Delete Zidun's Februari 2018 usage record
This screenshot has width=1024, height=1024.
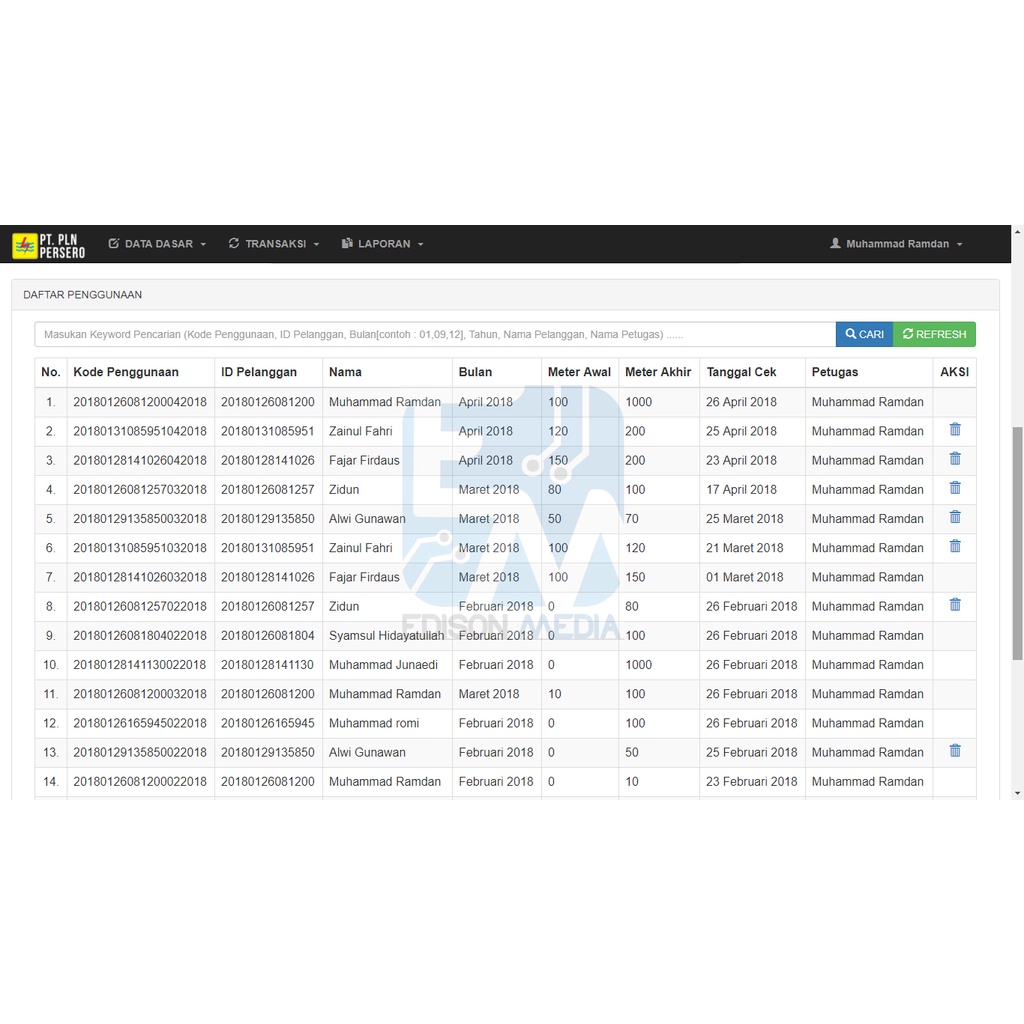954,605
